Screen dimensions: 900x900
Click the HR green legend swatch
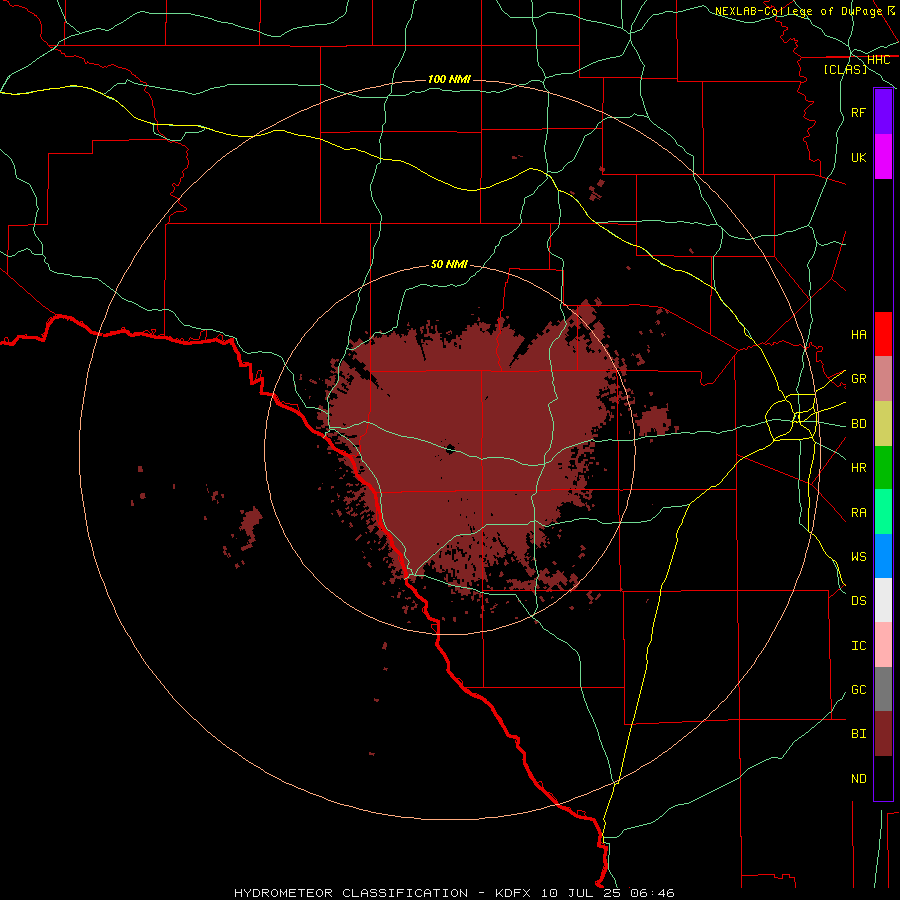883,468
